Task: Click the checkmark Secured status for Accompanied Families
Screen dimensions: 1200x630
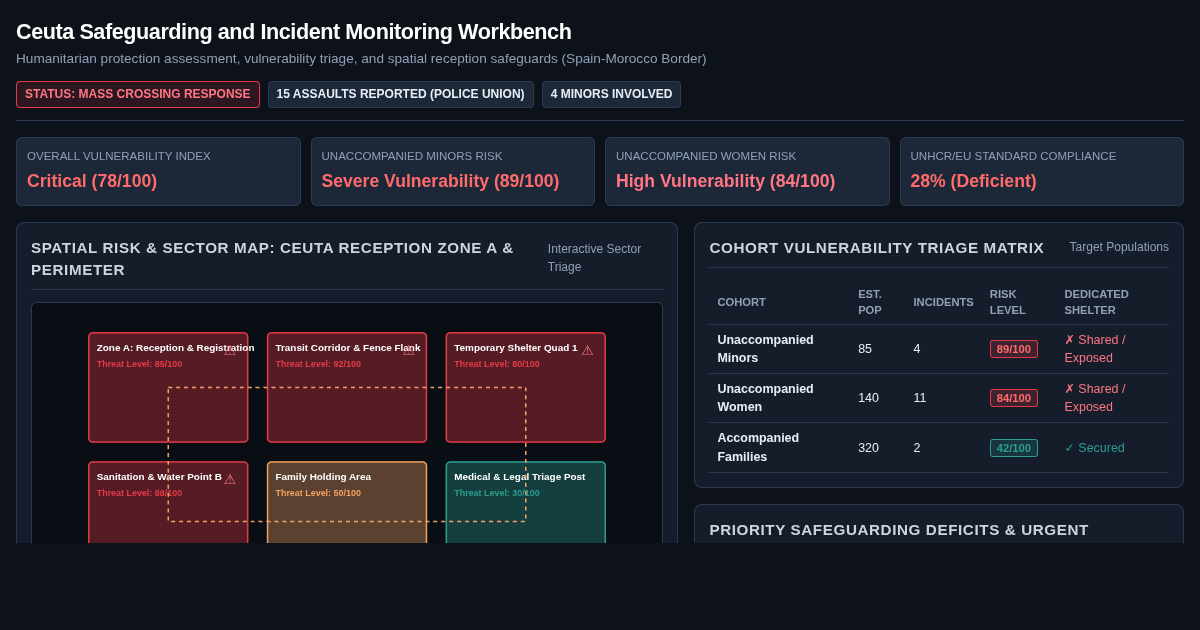Action: [1094, 448]
